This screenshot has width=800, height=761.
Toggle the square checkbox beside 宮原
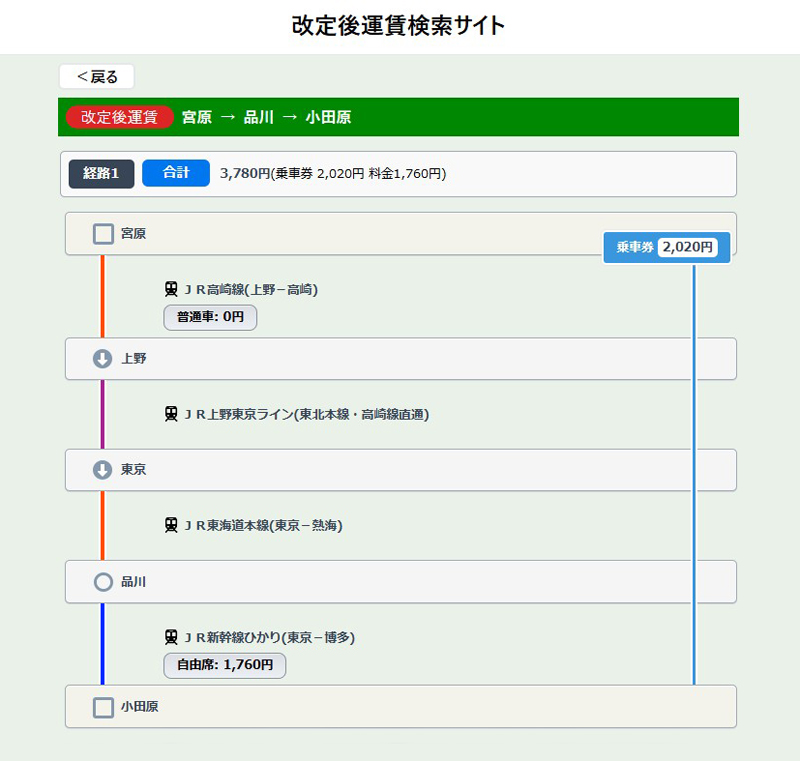pos(103,234)
